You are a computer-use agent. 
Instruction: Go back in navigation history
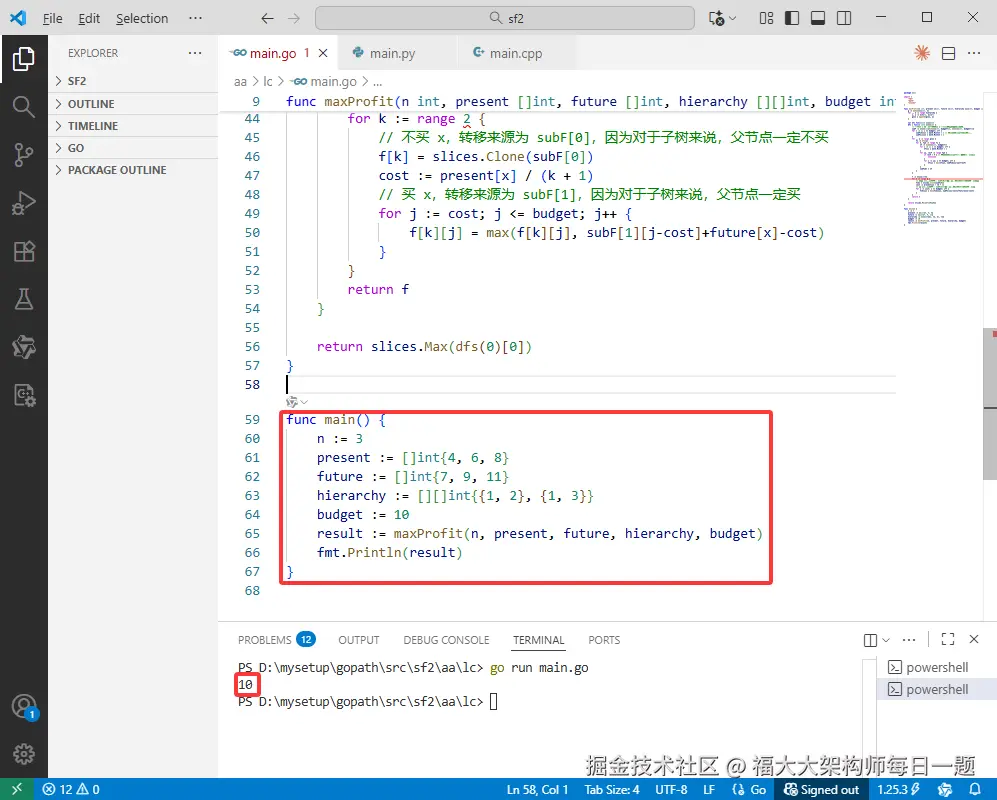pos(267,18)
